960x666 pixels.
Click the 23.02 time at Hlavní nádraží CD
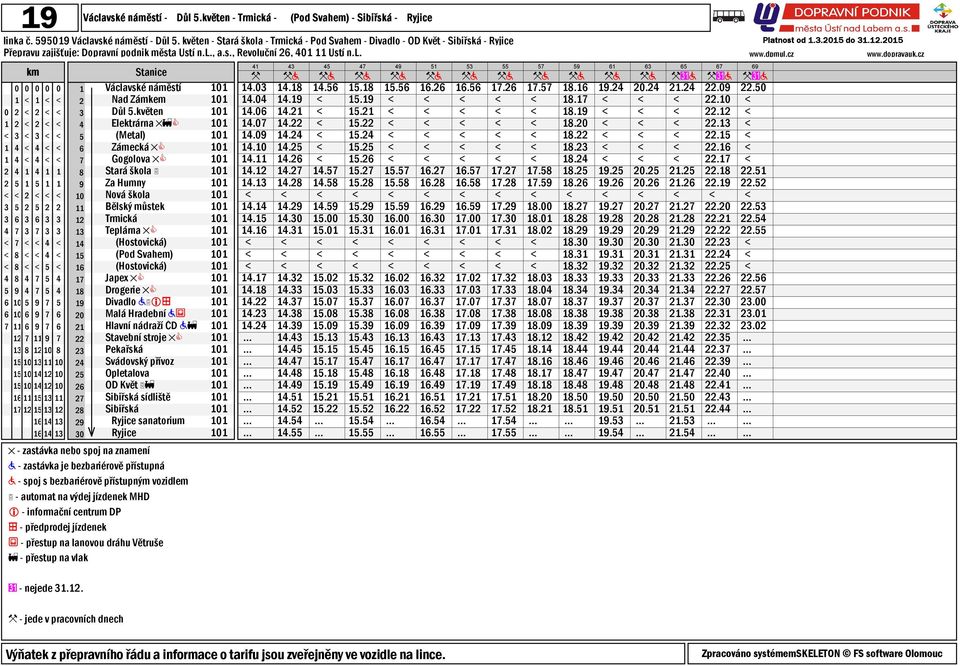pos(753,326)
